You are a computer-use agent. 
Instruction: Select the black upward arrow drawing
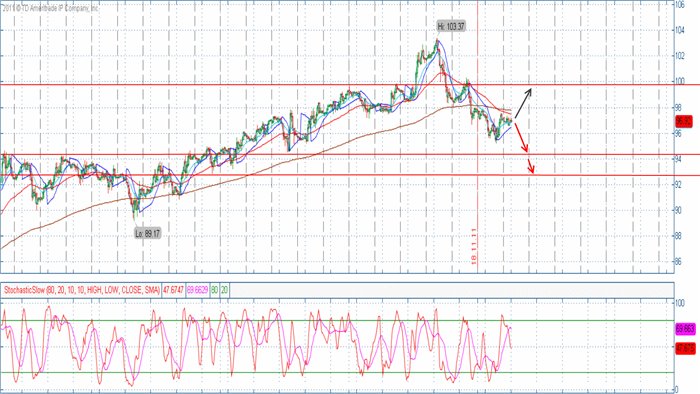pyautogui.click(x=523, y=103)
